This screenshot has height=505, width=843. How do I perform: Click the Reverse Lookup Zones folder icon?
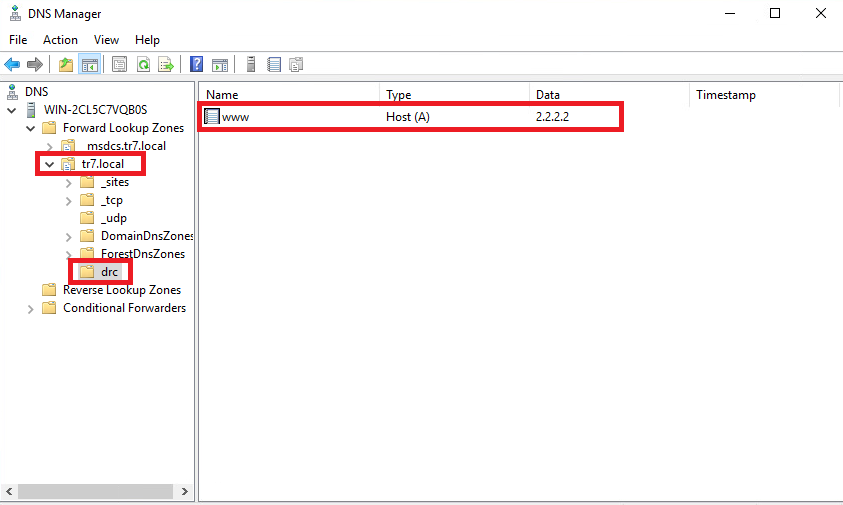point(49,290)
